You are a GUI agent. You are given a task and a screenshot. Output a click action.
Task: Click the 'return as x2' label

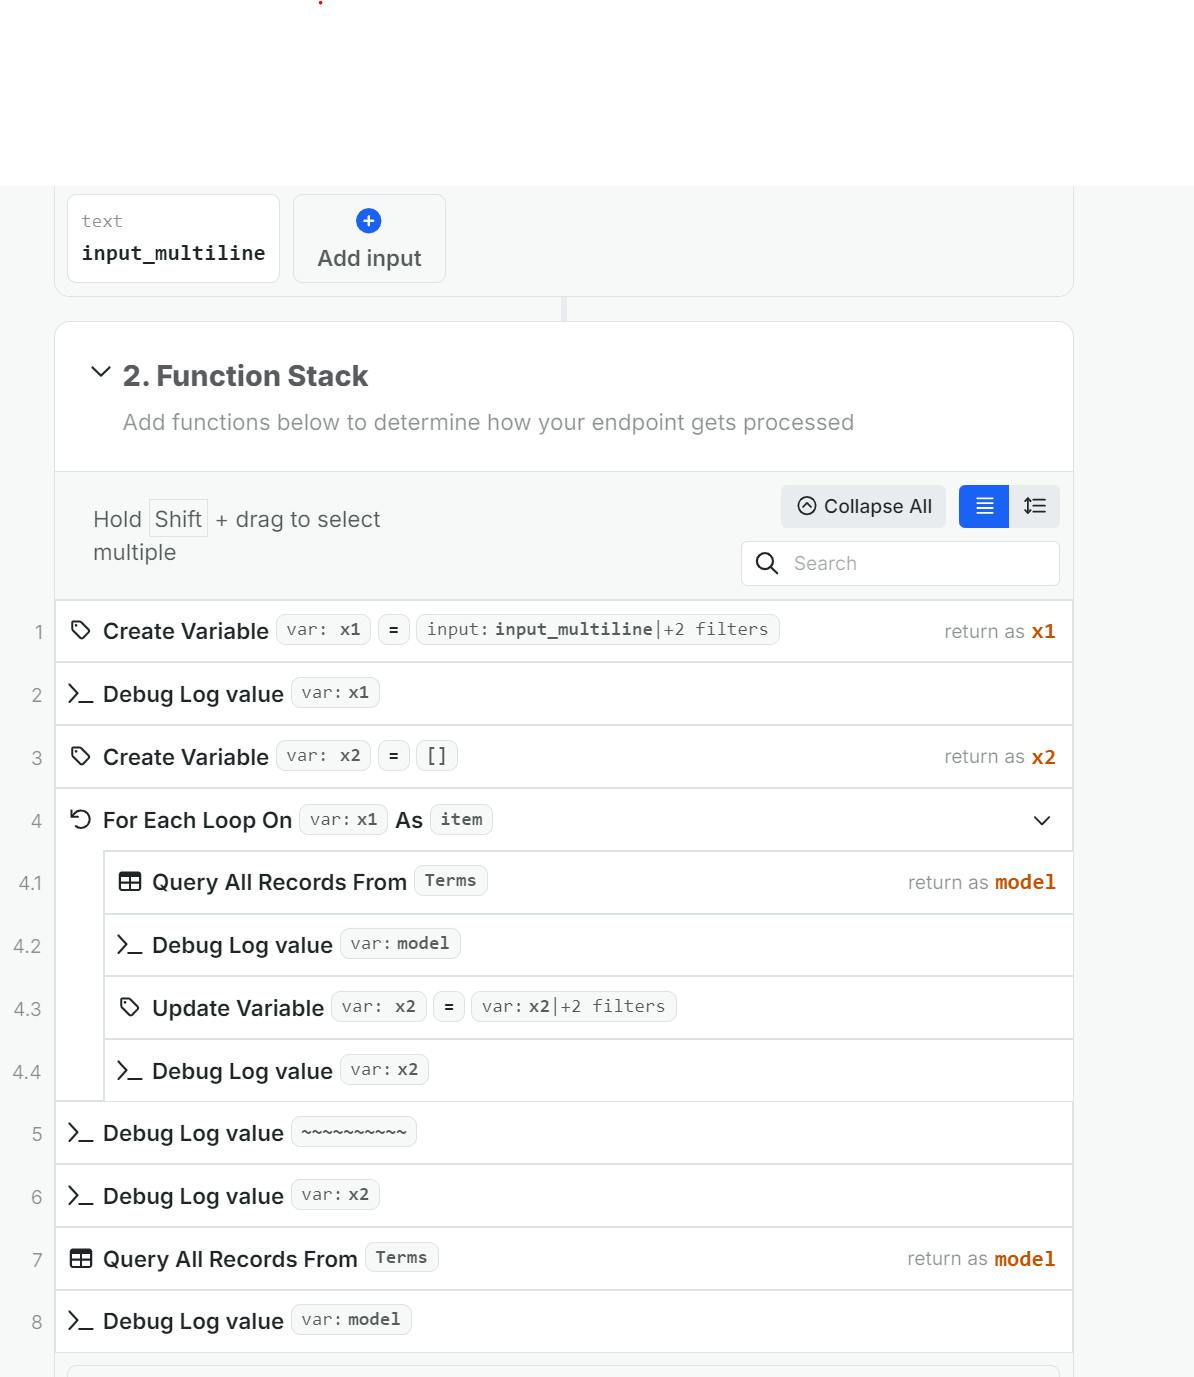pyautogui.click(x=999, y=757)
